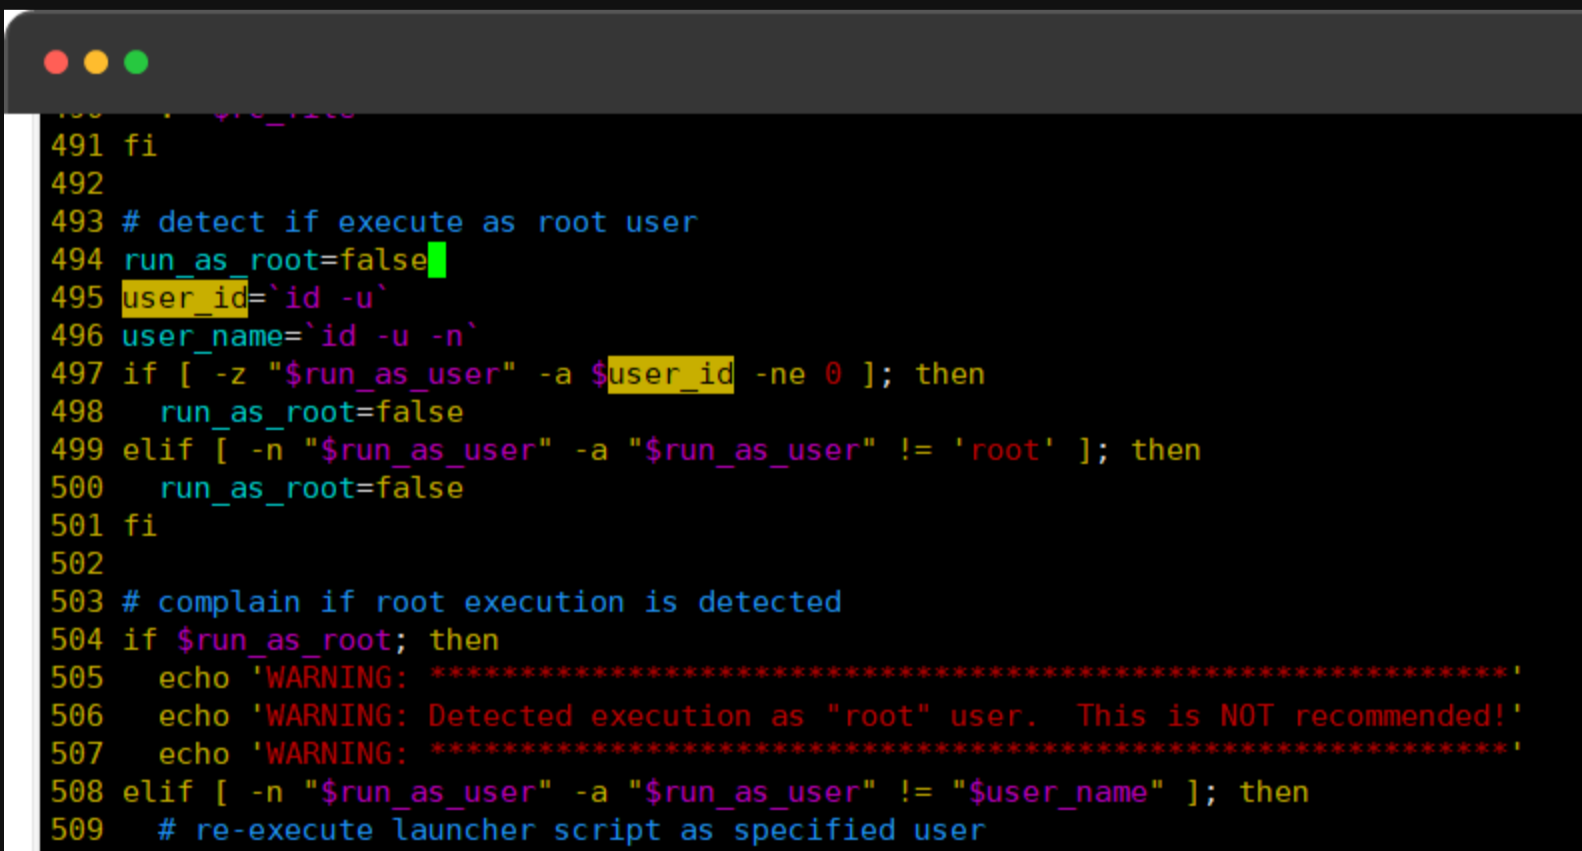This screenshot has width=1582, height=851.
Task: Click the green maximize window button
Action: click(136, 63)
